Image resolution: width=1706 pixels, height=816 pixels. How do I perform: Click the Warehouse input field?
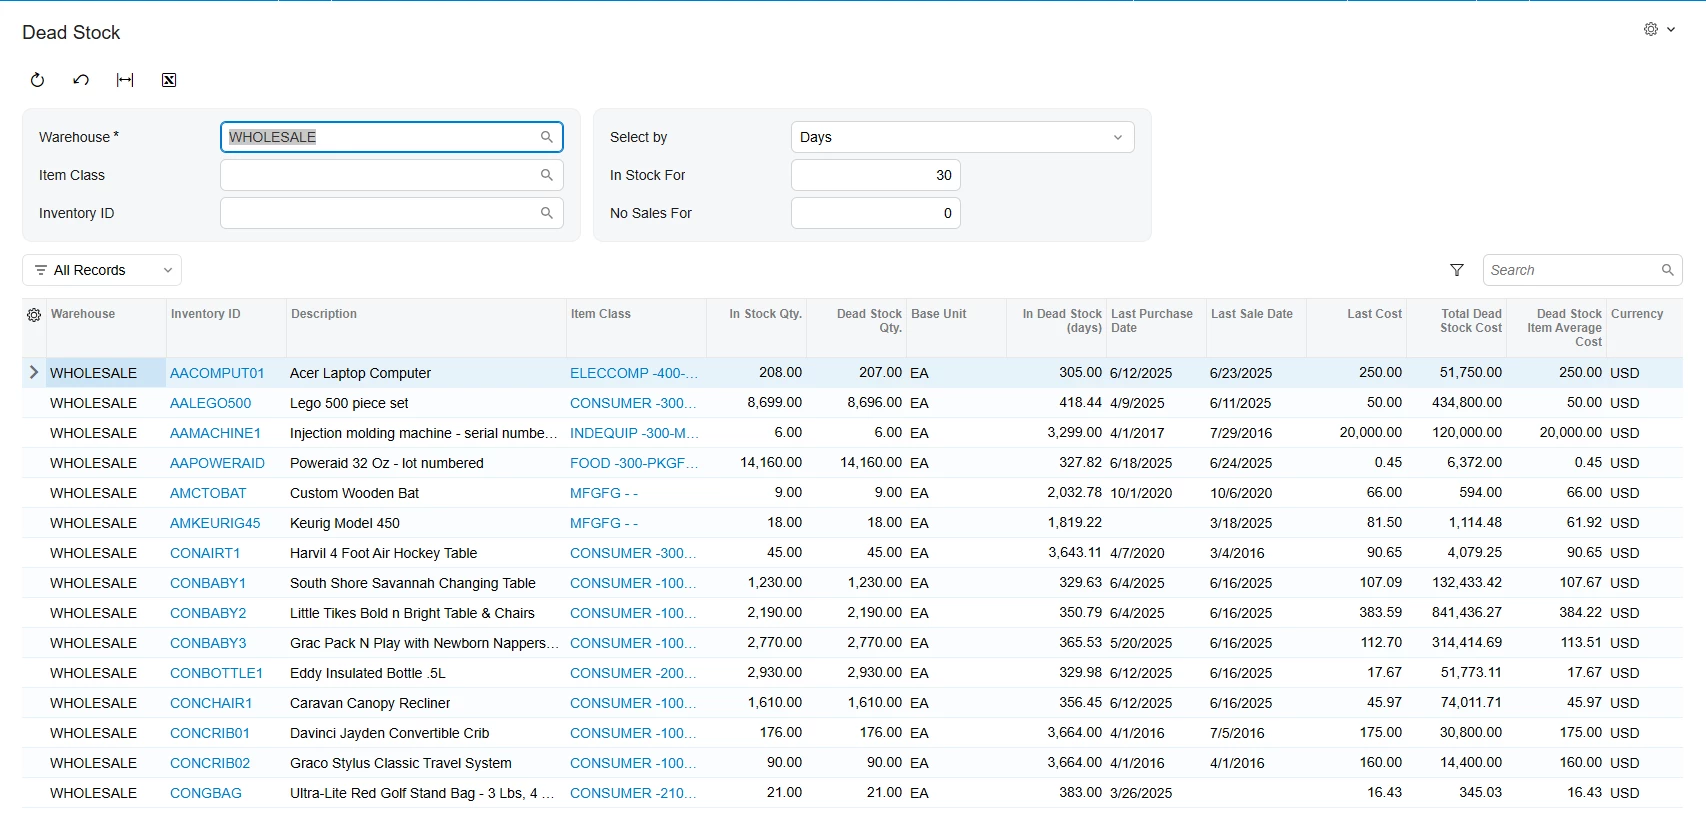[x=392, y=137]
